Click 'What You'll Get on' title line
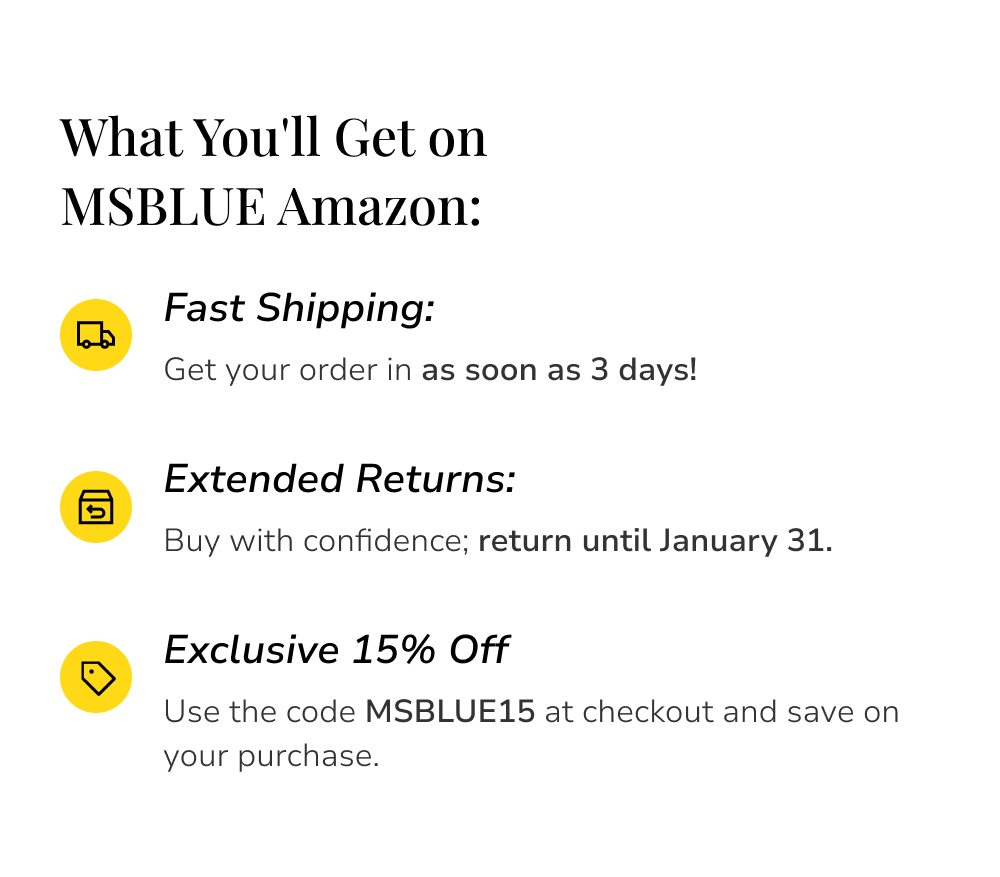The height and width of the screenshot is (877, 1000). tap(274, 138)
